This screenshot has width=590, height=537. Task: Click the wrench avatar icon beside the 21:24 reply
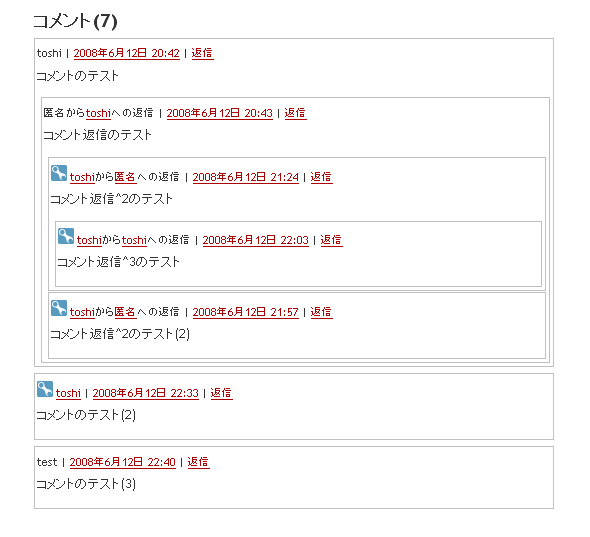coord(59,173)
